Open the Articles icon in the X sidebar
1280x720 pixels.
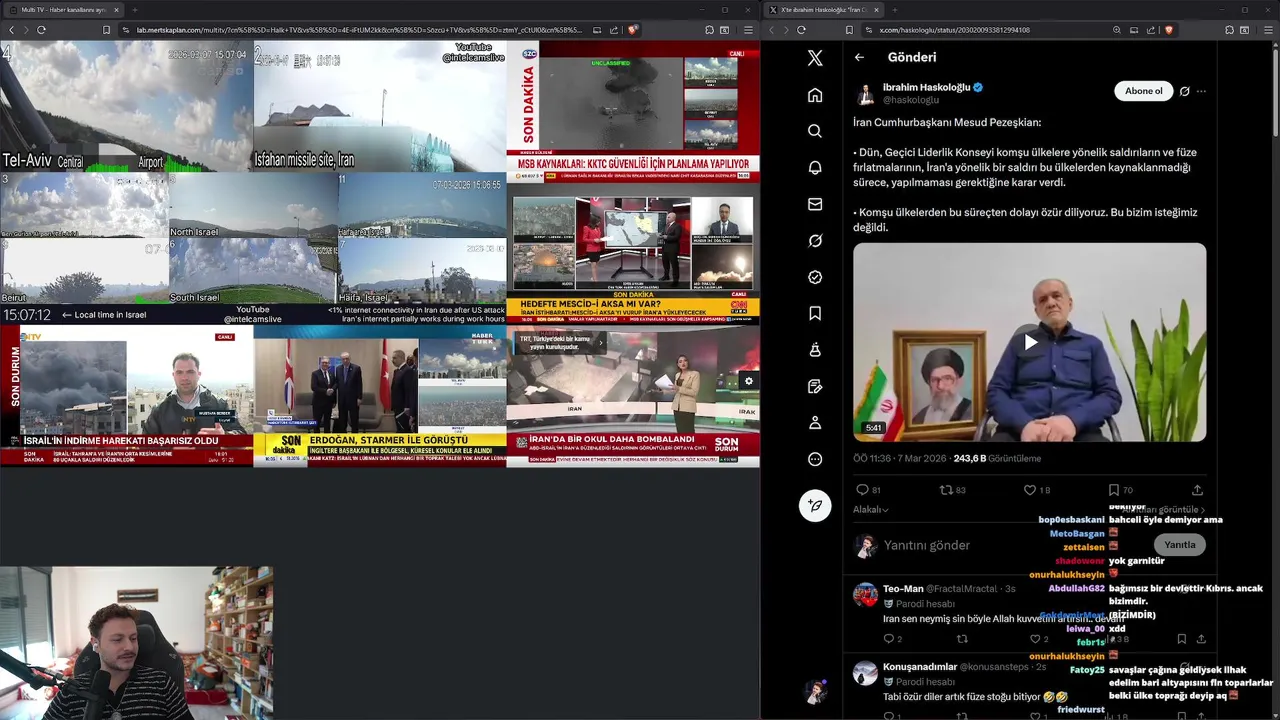click(815, 387)
